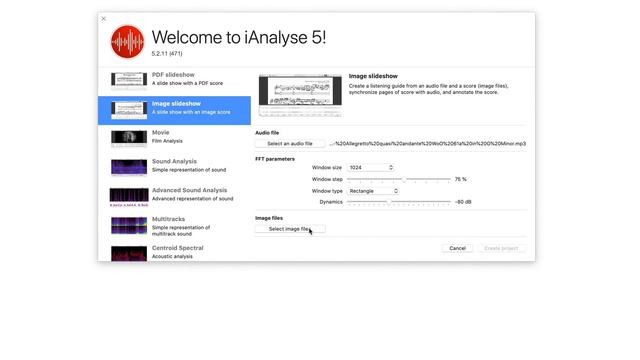Choose the Sound Analysis template label
Image resolution: width=640 pixels, height=360 pixels.
click(x=174, y=161)
